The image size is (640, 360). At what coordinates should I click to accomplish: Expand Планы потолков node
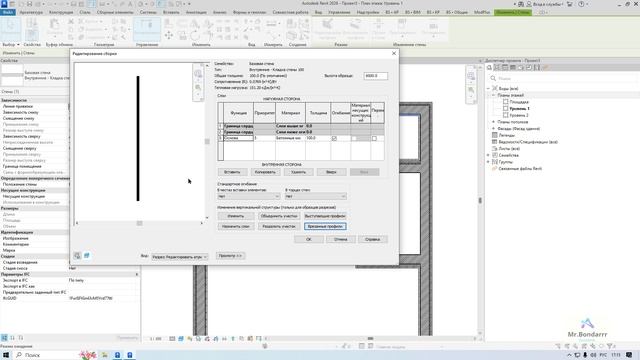493,122
